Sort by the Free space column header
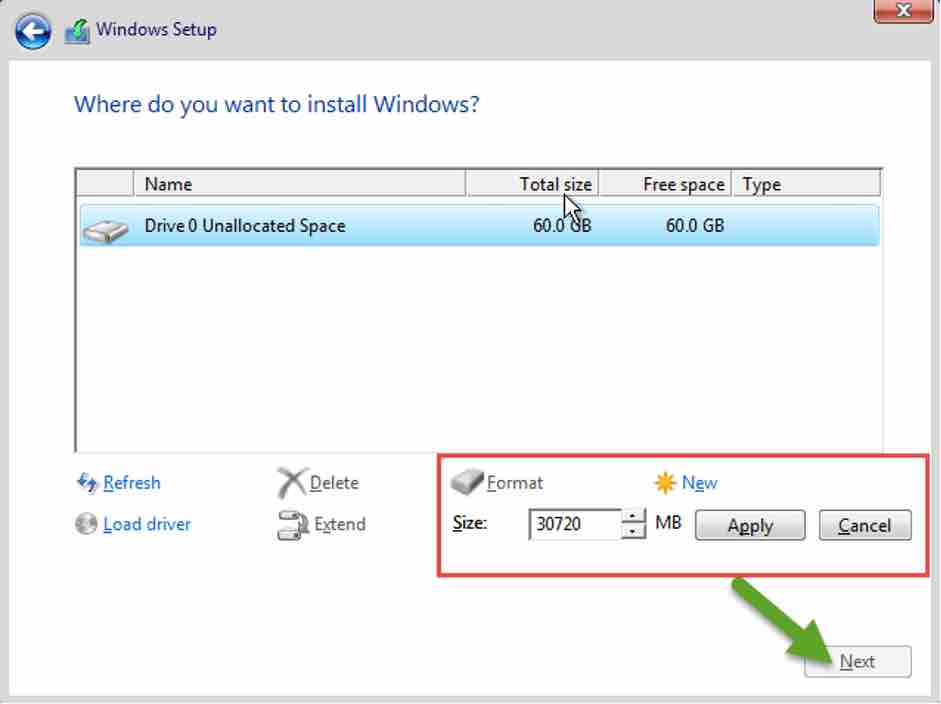941x704 pixels. point(665,184)
